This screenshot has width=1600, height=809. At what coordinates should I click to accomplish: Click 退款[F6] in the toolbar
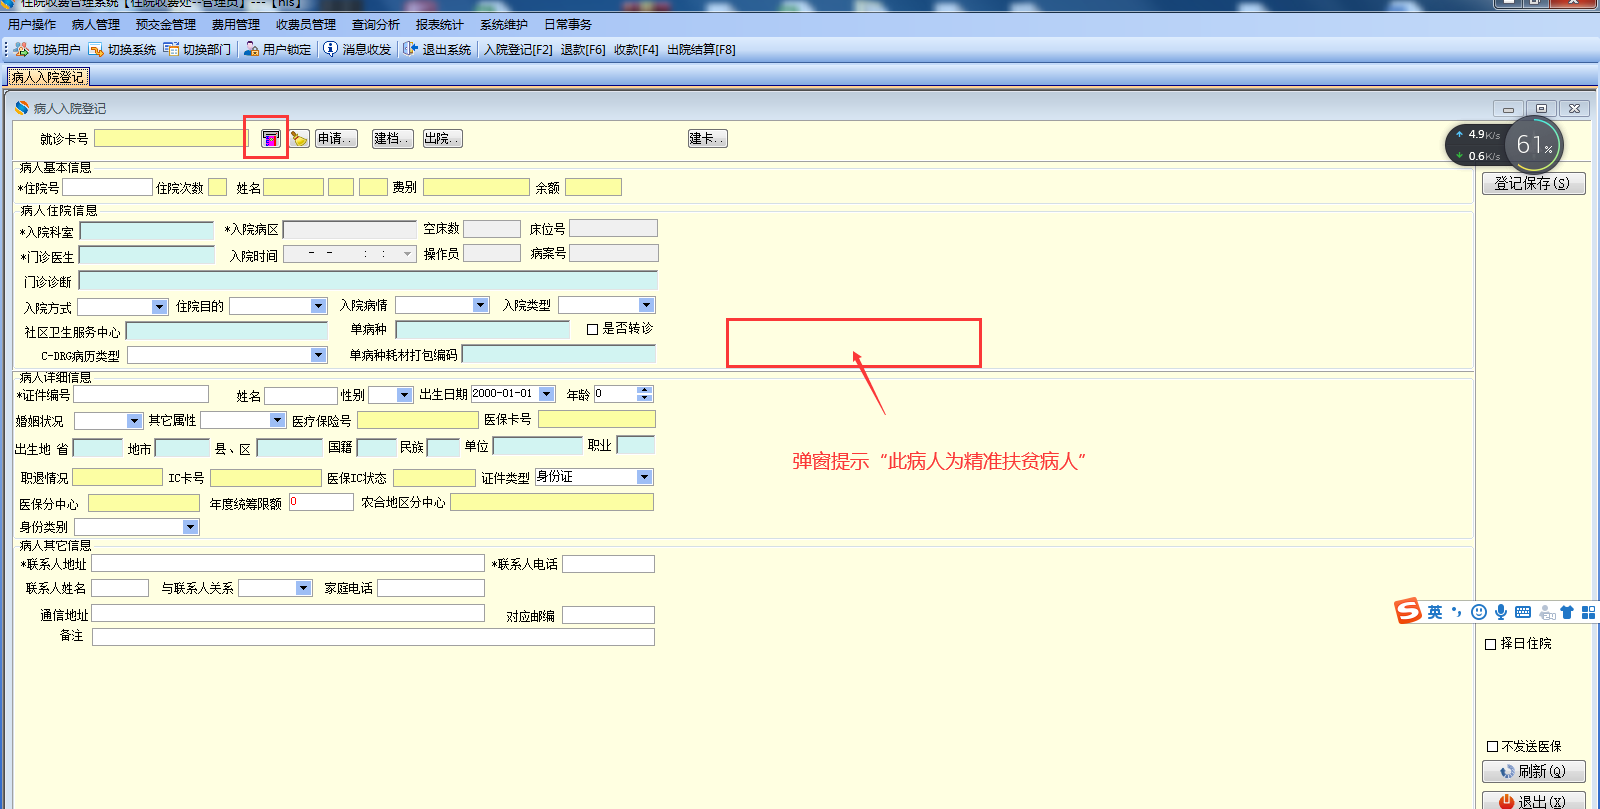[583, 50]
